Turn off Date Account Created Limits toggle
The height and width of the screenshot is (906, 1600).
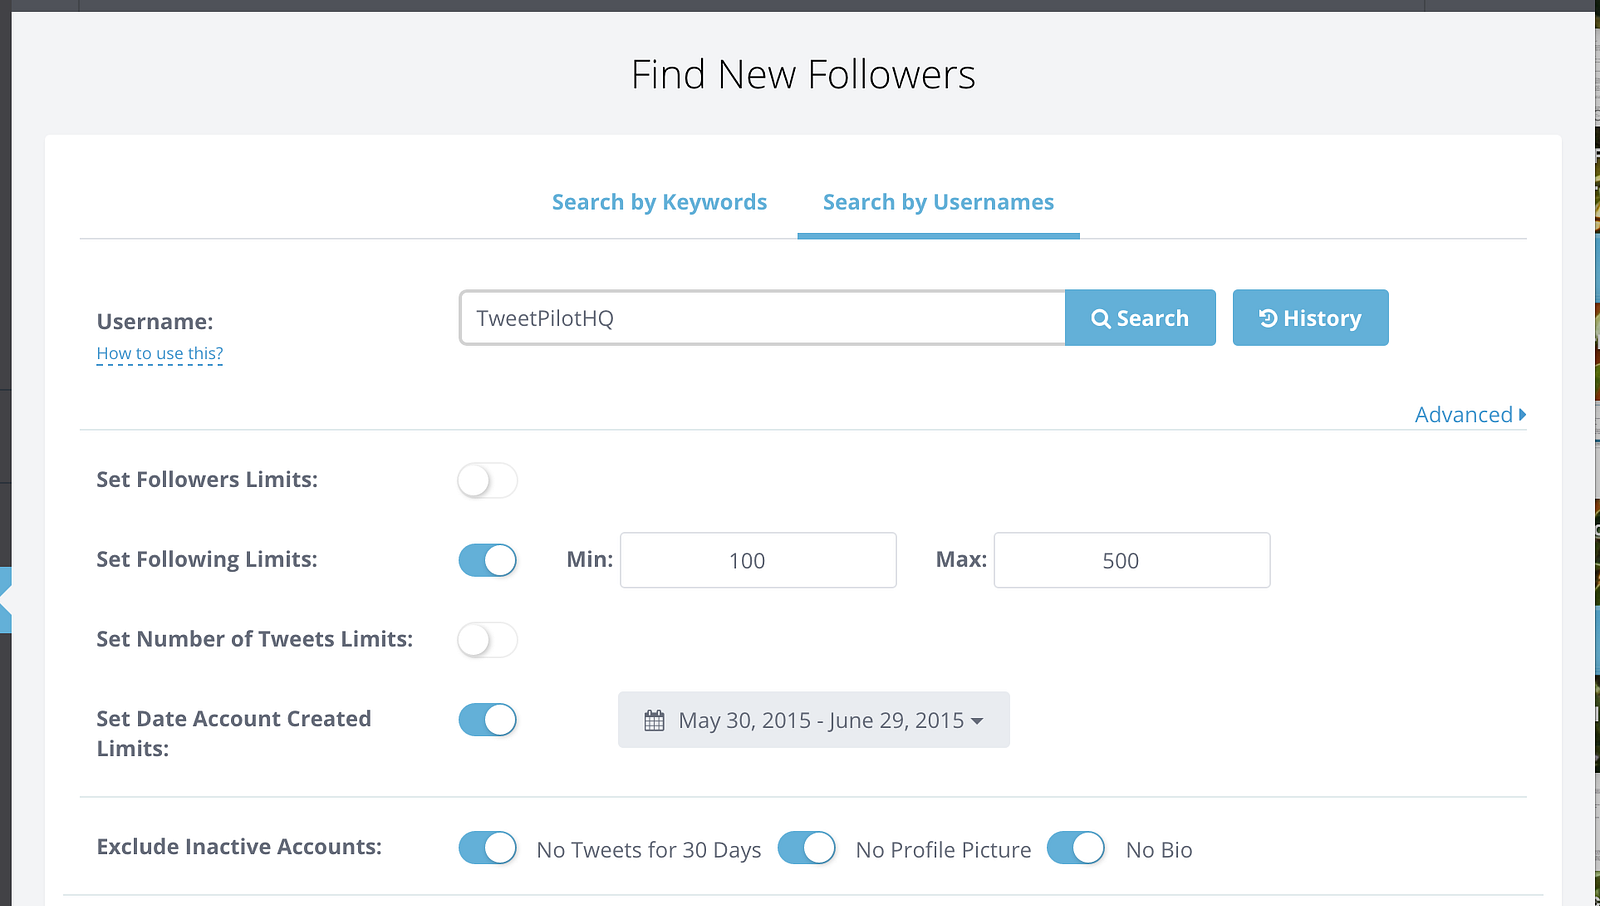[487, 720]
